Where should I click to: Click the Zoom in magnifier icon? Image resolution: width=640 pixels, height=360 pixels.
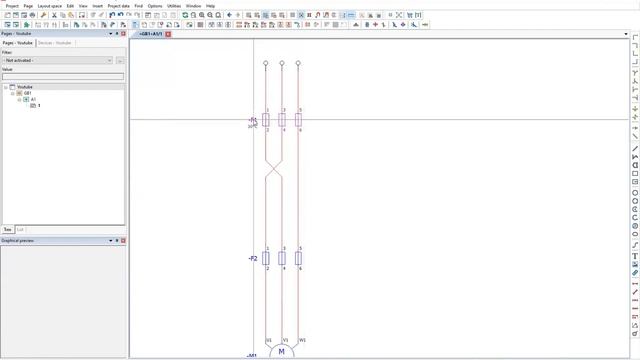coord(202,15)
